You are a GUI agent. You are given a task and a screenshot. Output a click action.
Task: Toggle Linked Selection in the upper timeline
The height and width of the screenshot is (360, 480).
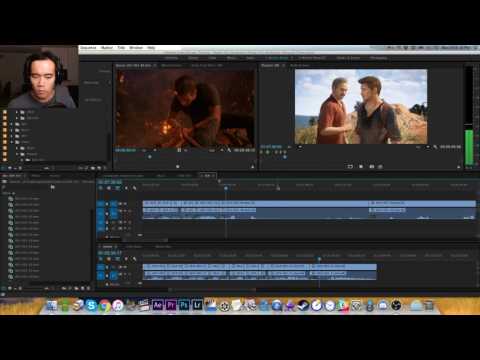click(117, 188)
